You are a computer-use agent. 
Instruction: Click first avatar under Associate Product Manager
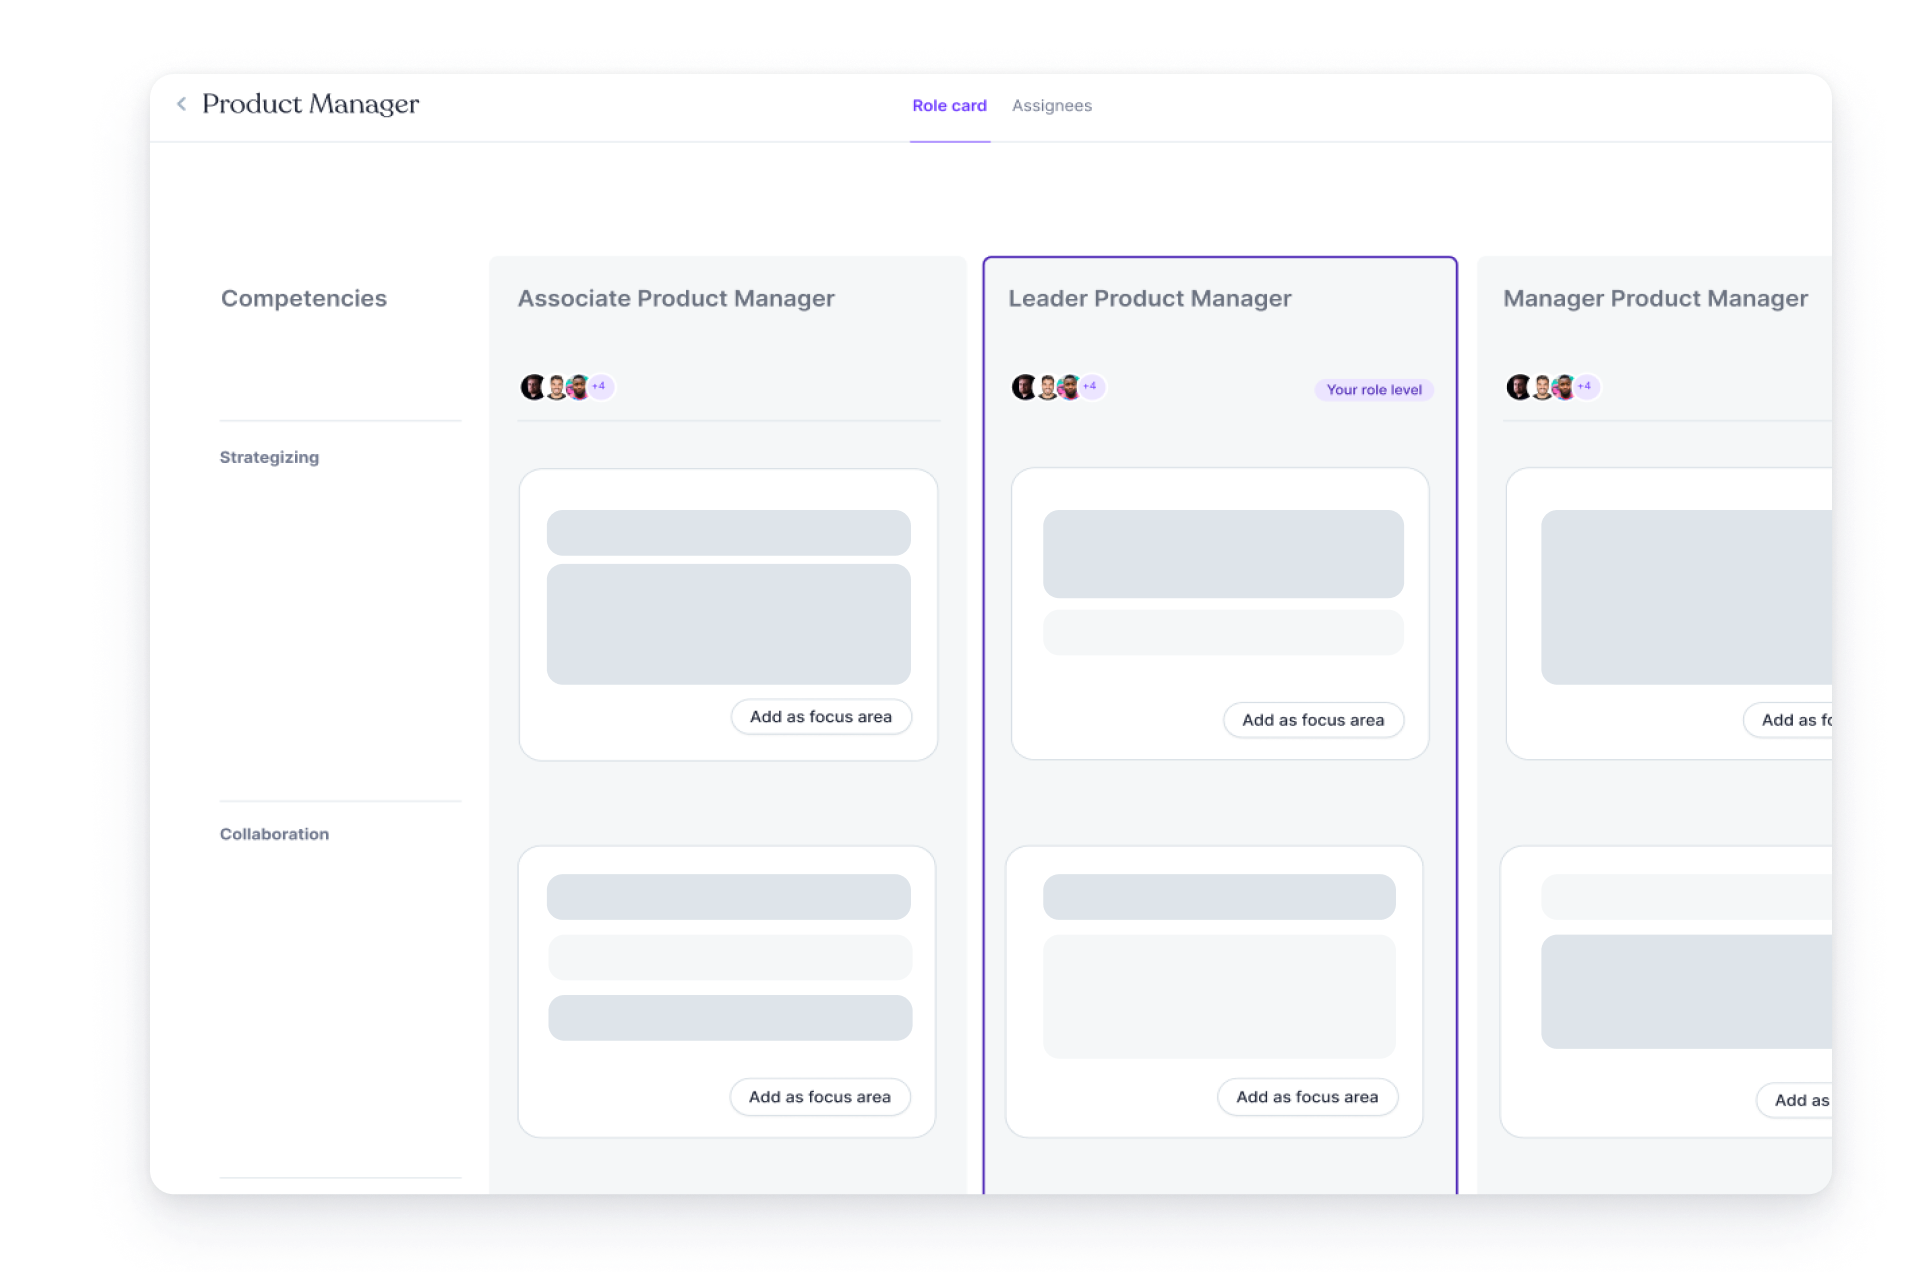[x=532, y=387]
